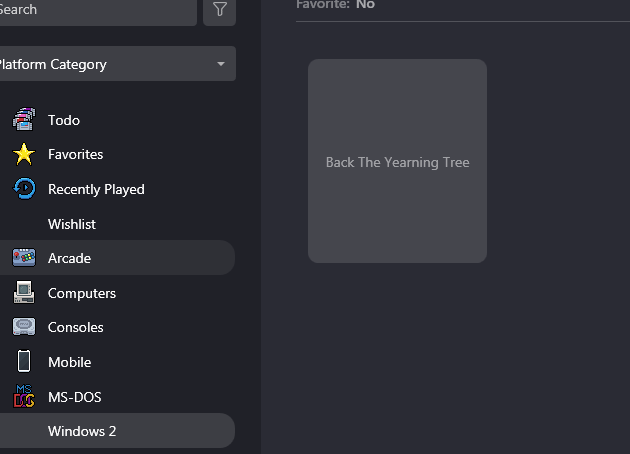Click the Mobile phone icon
This screenshot has width=630, height=454.
(24, 361)
